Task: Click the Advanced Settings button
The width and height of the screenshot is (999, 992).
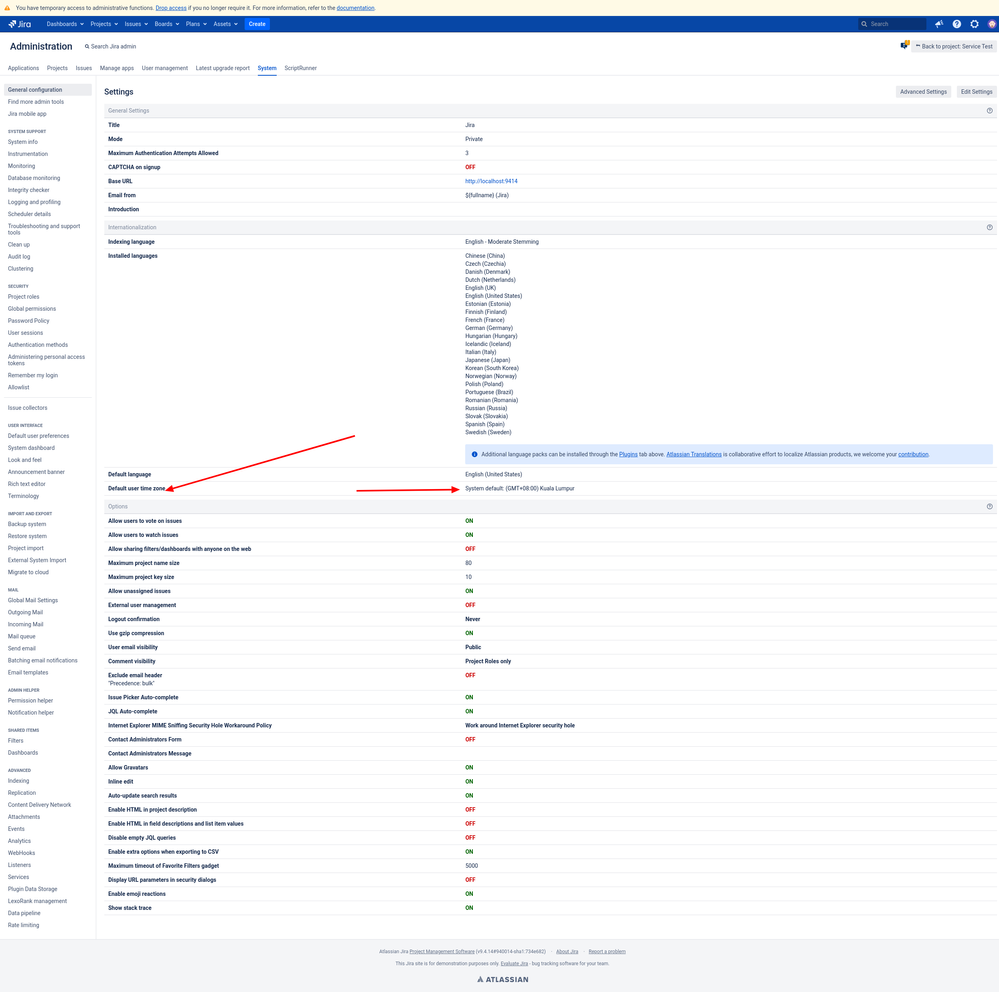Action: coord(923,92)
